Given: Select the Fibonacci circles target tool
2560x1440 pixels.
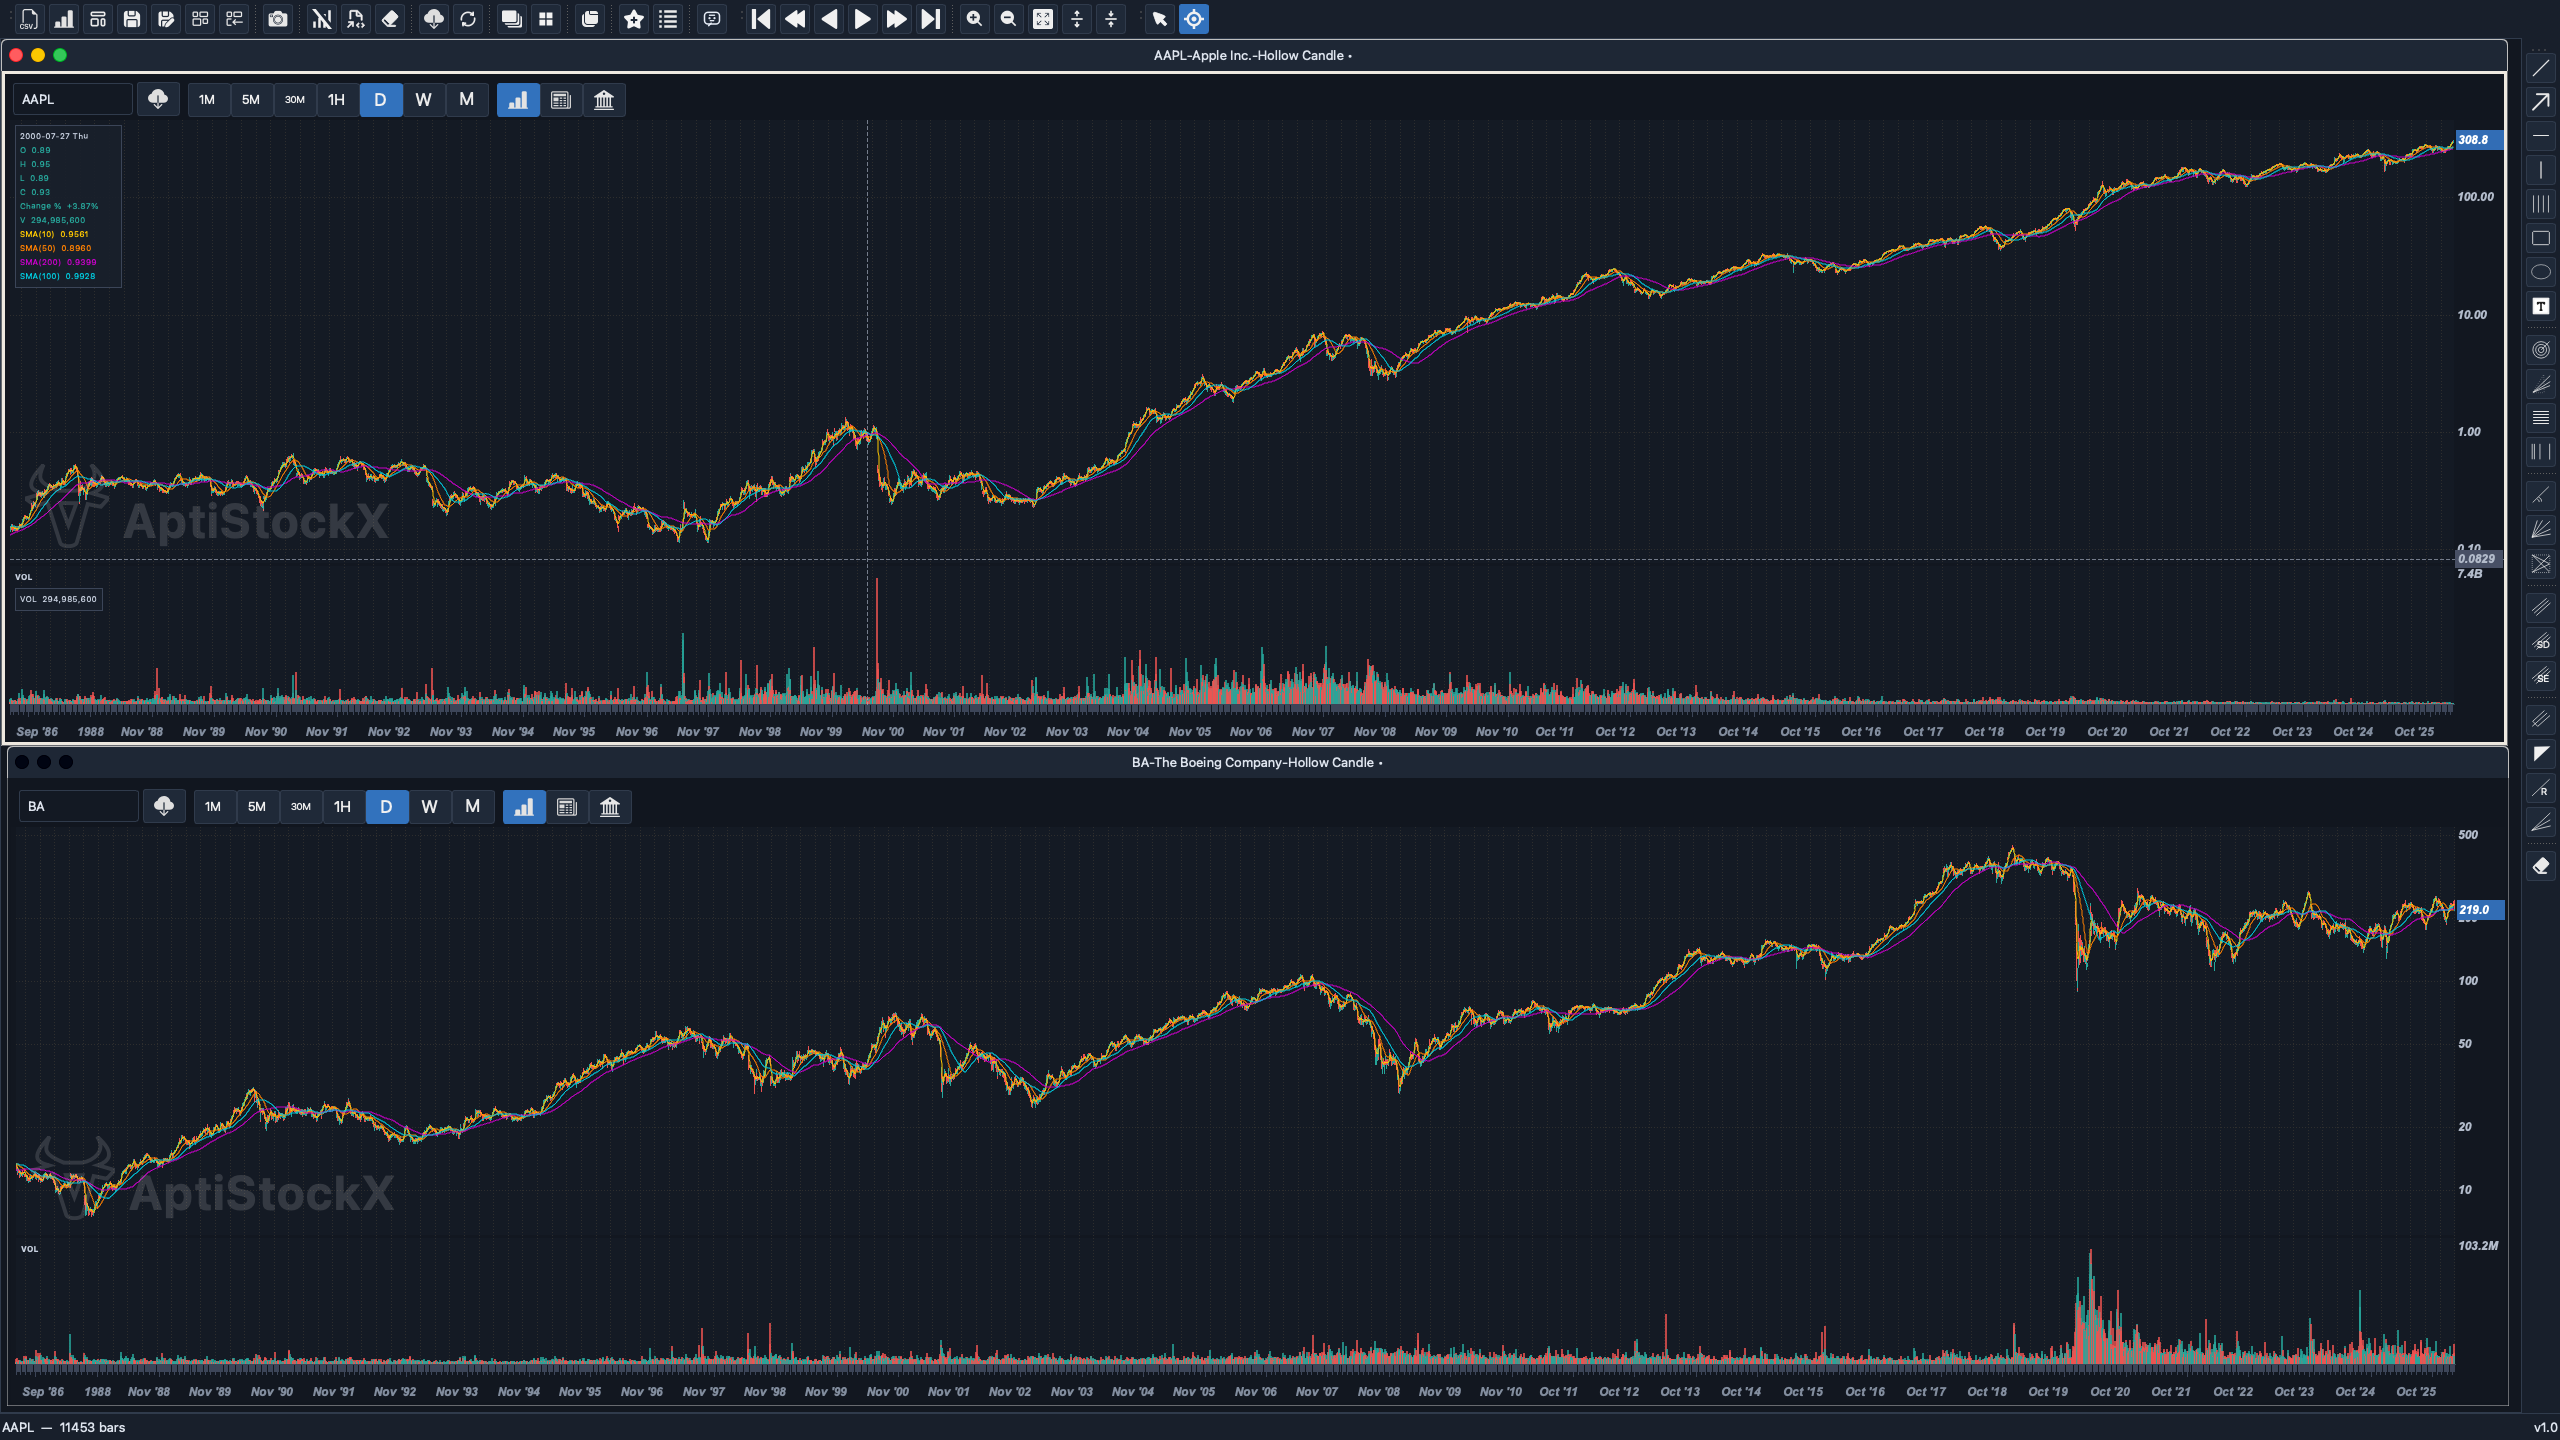Looking at the screenshot, I should click(x=2540, y=350).
